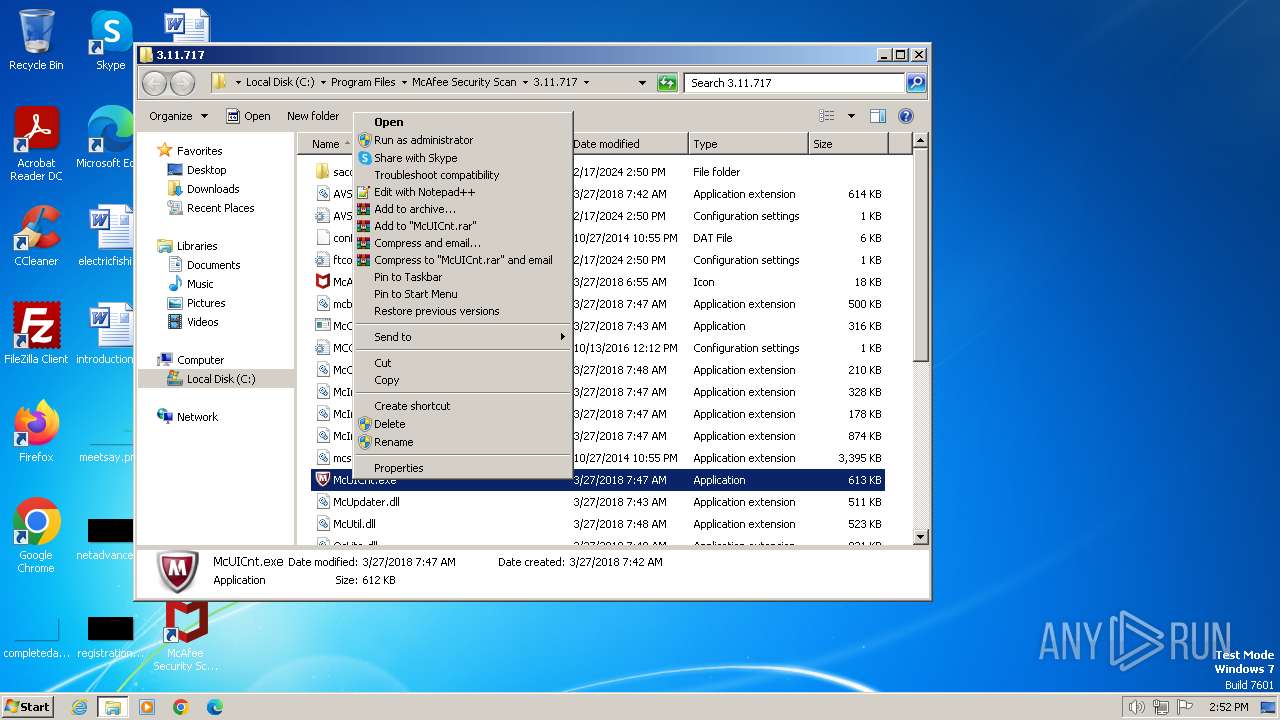Select Create shortcut

464,406
